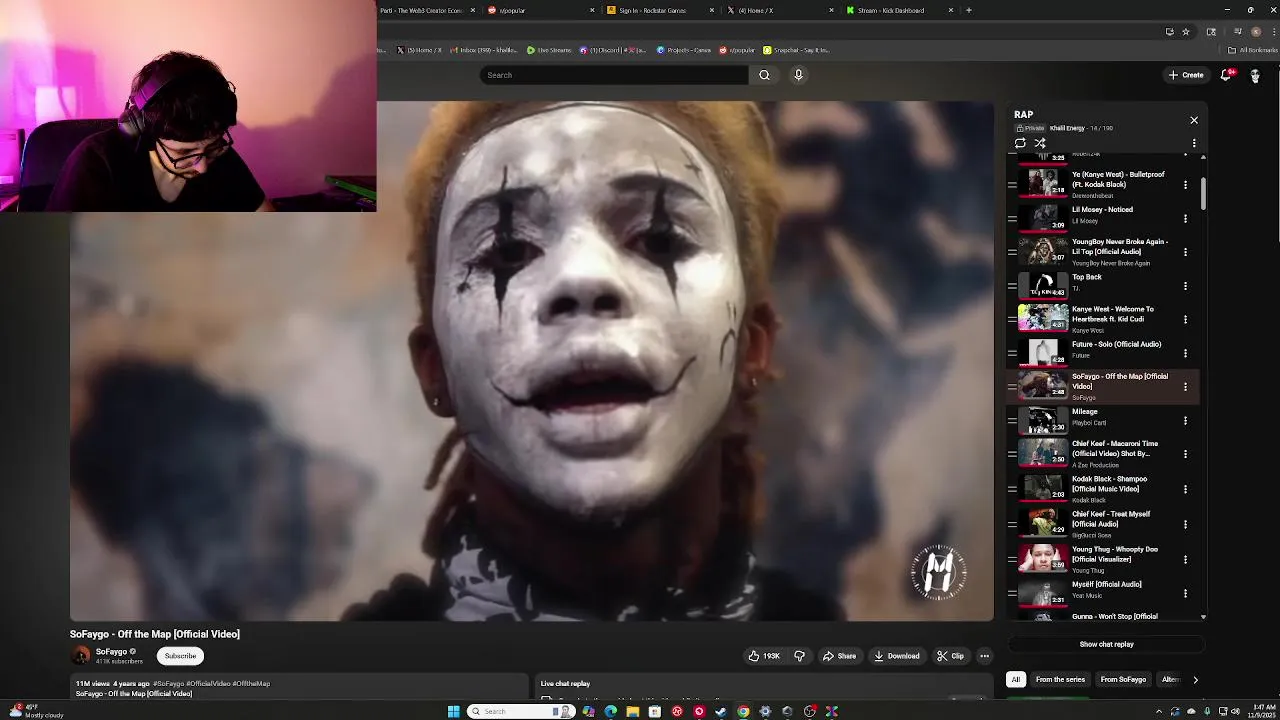Screen dimensions: 1280x720
Task: Toggle loop playlist in RAP panel
Action: tap(1020, 143)
